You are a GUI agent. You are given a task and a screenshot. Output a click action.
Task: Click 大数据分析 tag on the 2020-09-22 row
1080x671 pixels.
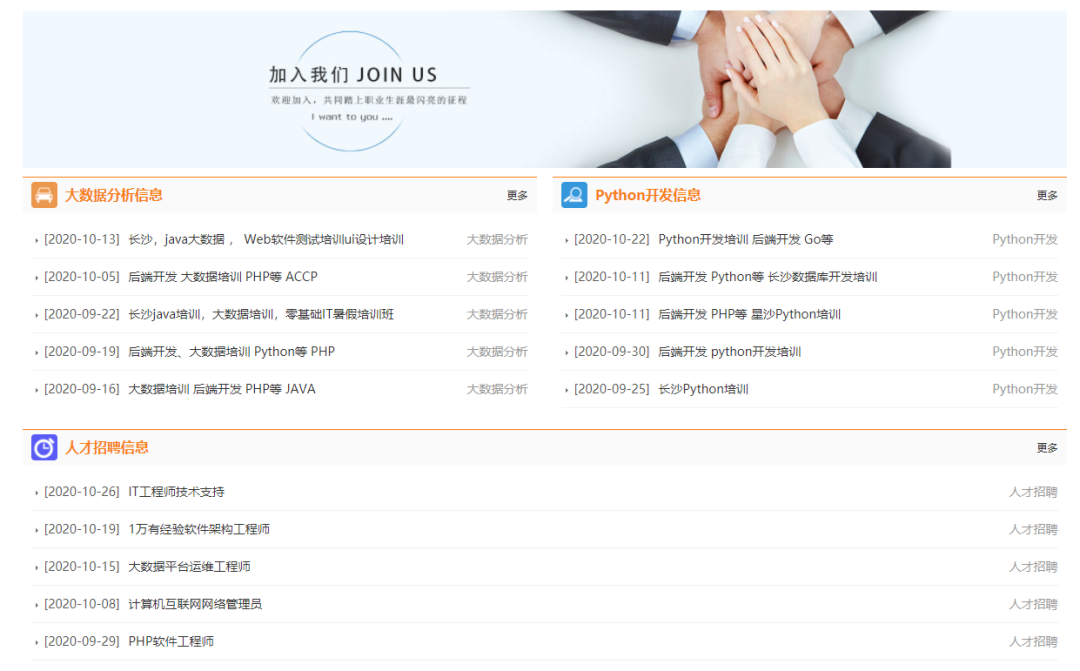click(x=497, y=314)
